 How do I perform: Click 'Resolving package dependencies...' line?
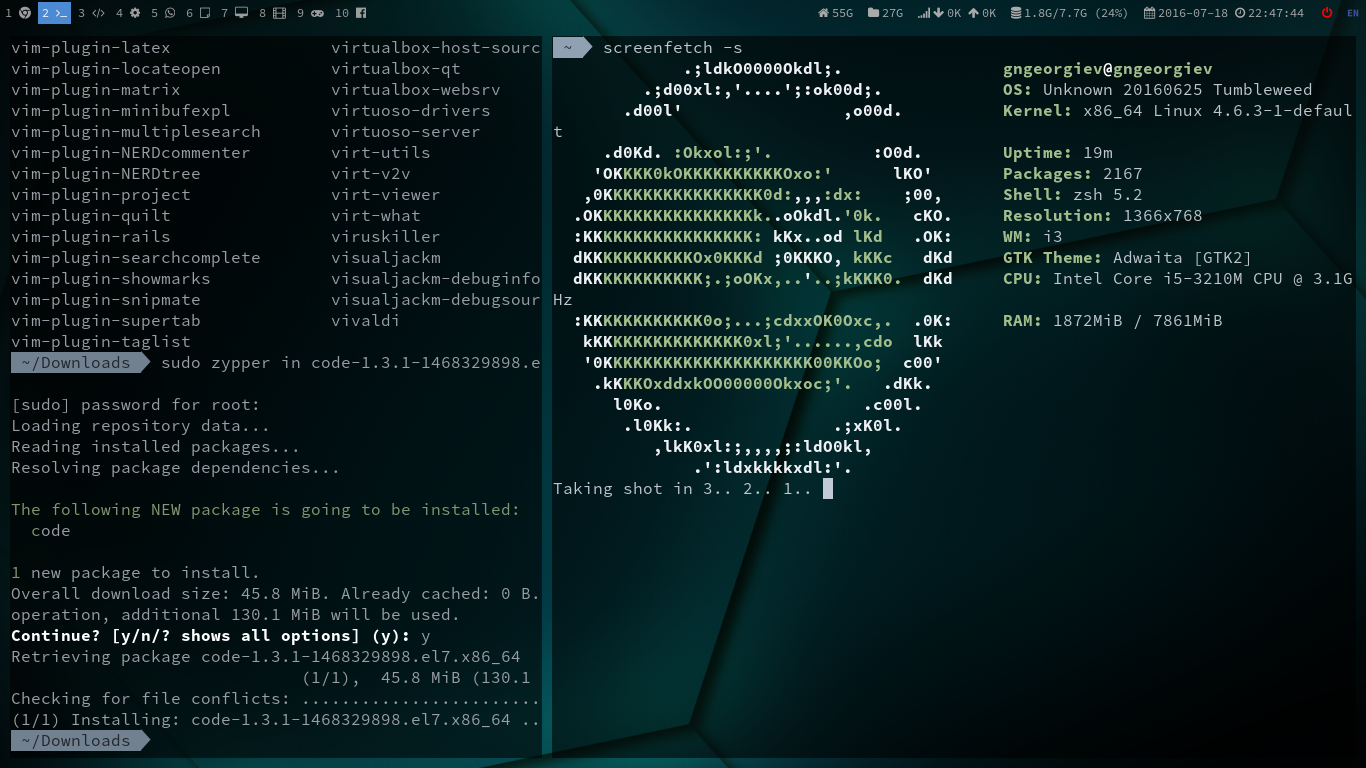pos(176,468)
